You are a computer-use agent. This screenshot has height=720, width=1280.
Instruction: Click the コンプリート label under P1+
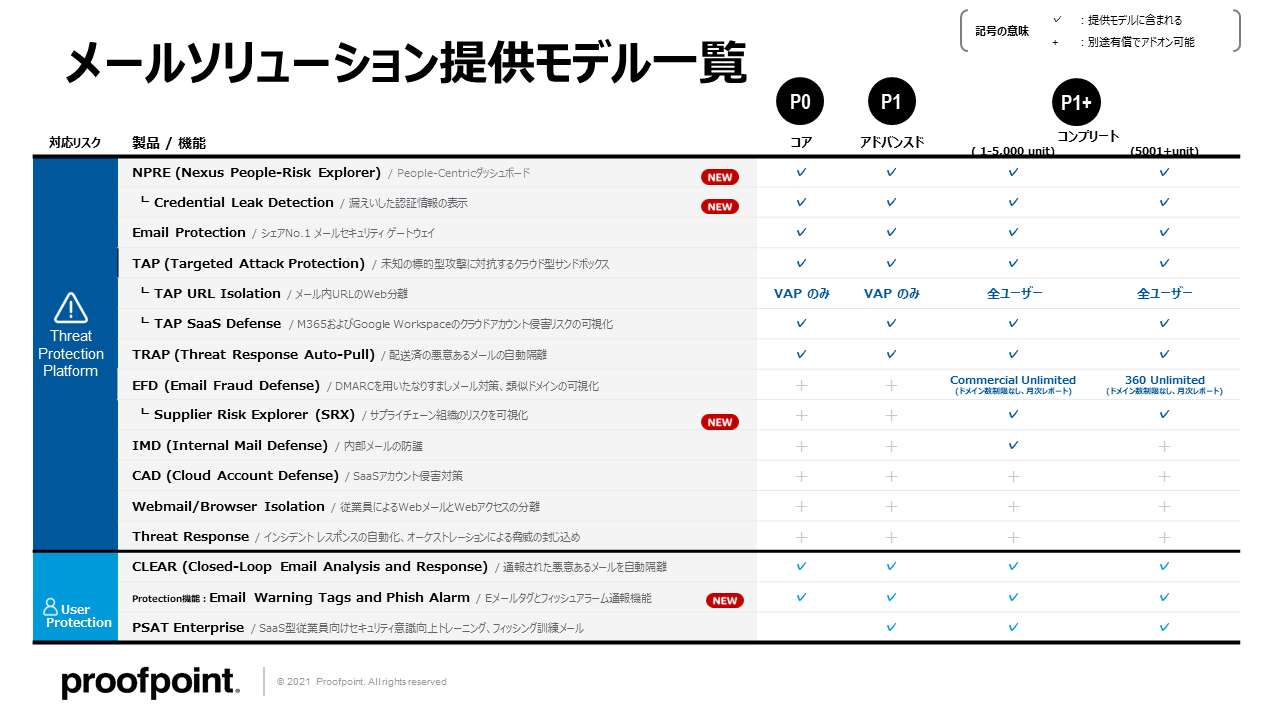1088,136
